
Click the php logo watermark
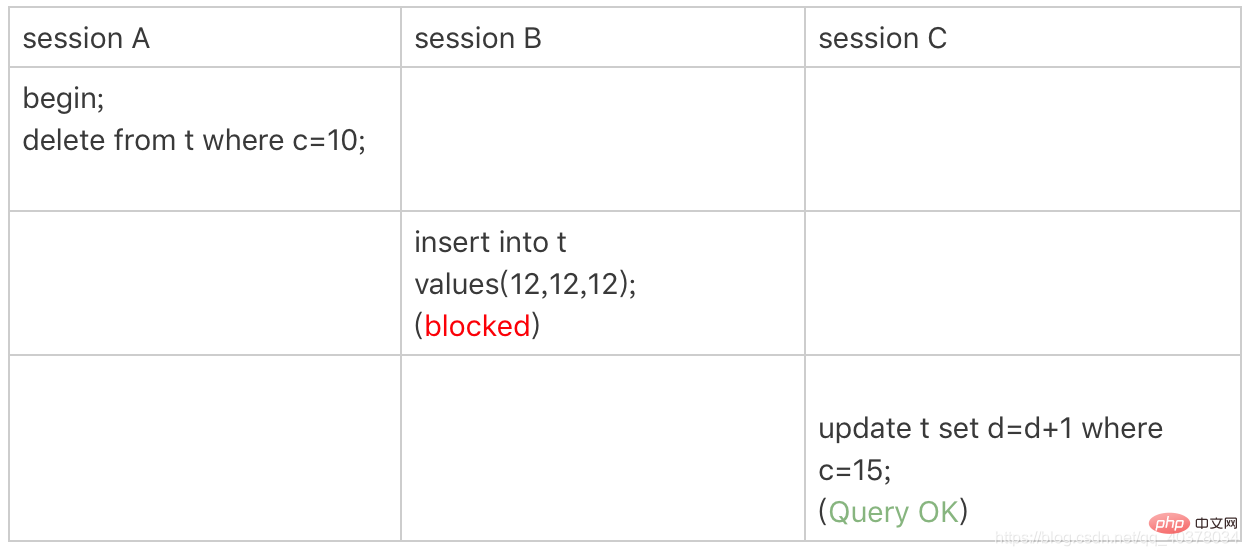1169,523
